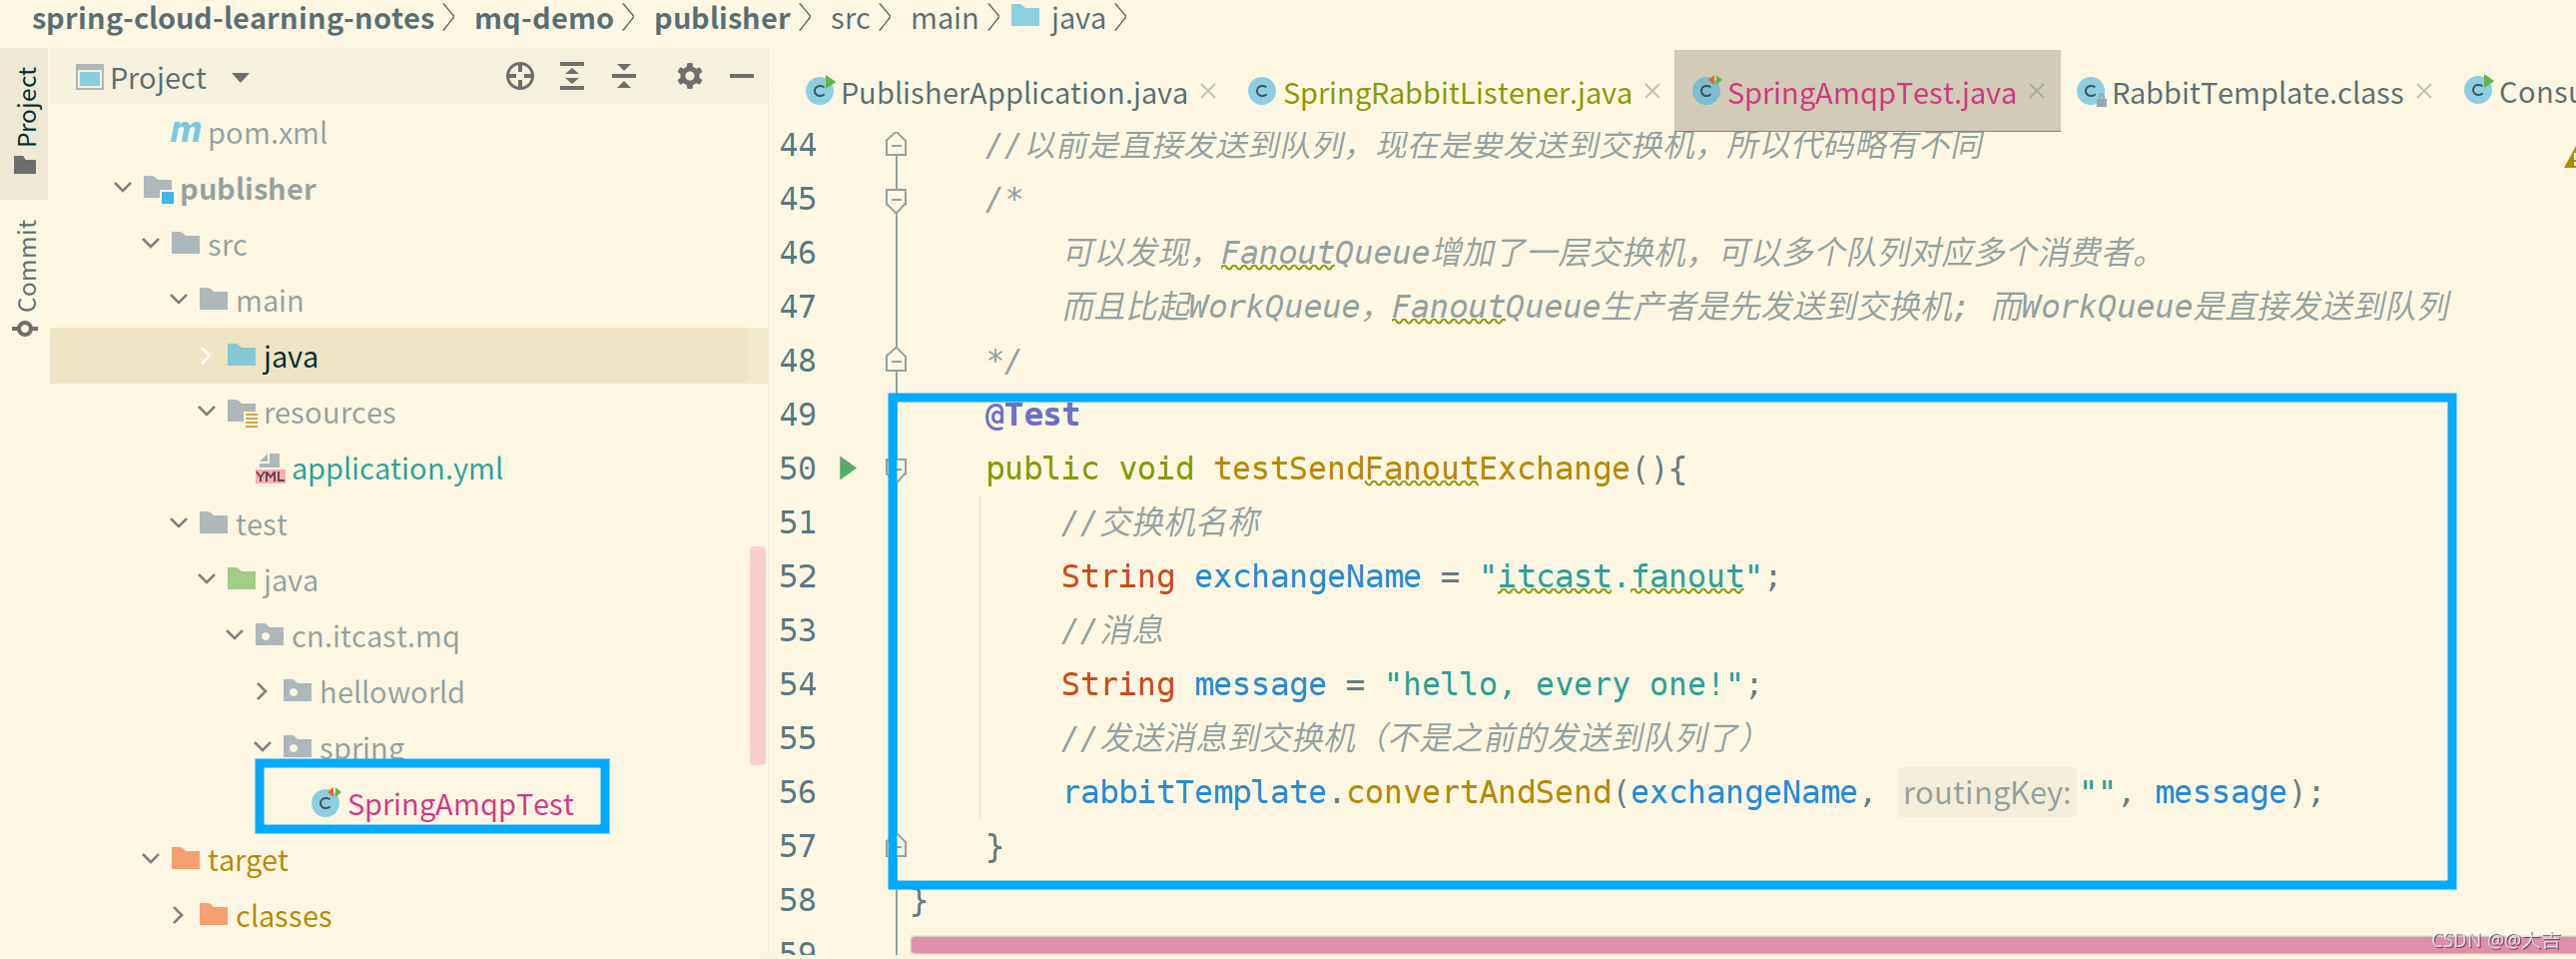This screenshot has height=959, width=2576.
Task: Click spring-cloud-learning-notes breadcrumb
Action: pyautogui.click(x=233, y=19)
